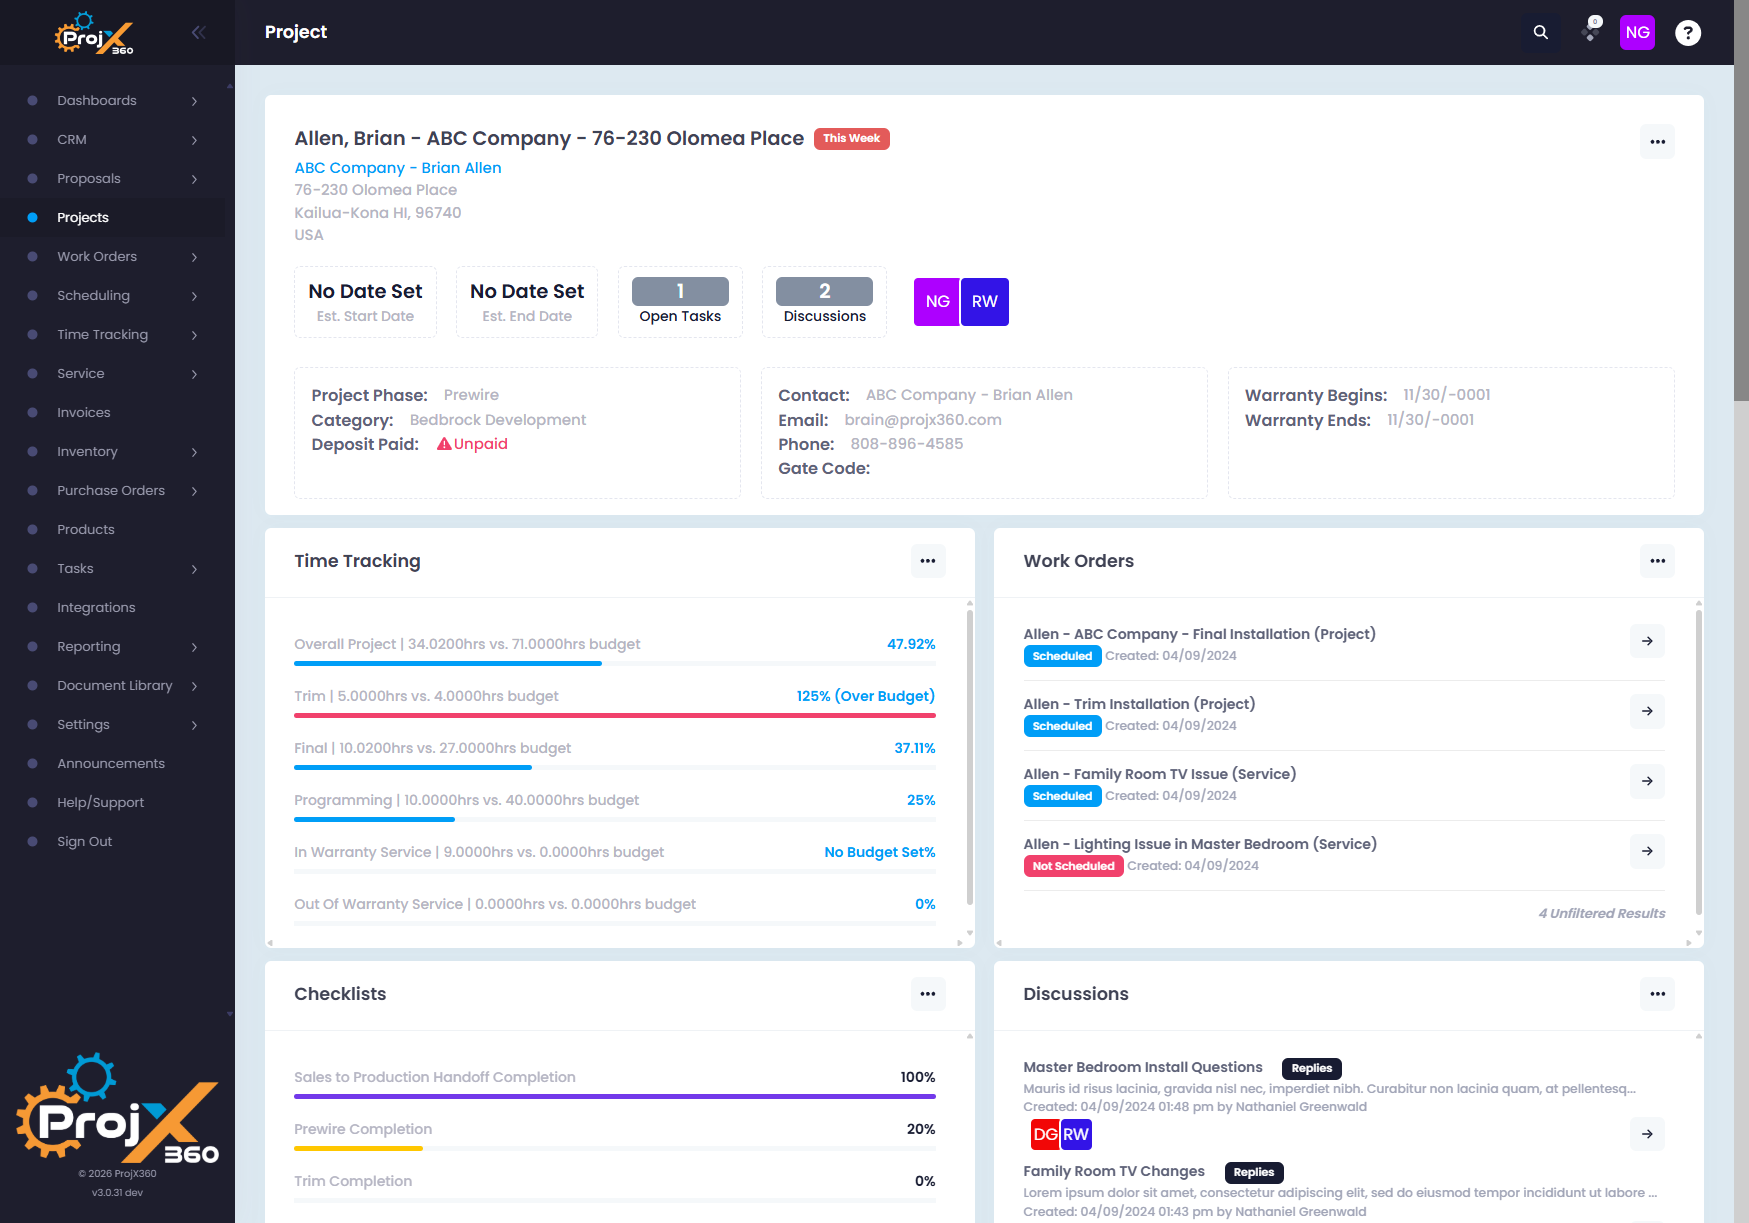Open Checklists panel three-dot menu
This screenshot has width=1749, height=1223.
pos(928,994)
